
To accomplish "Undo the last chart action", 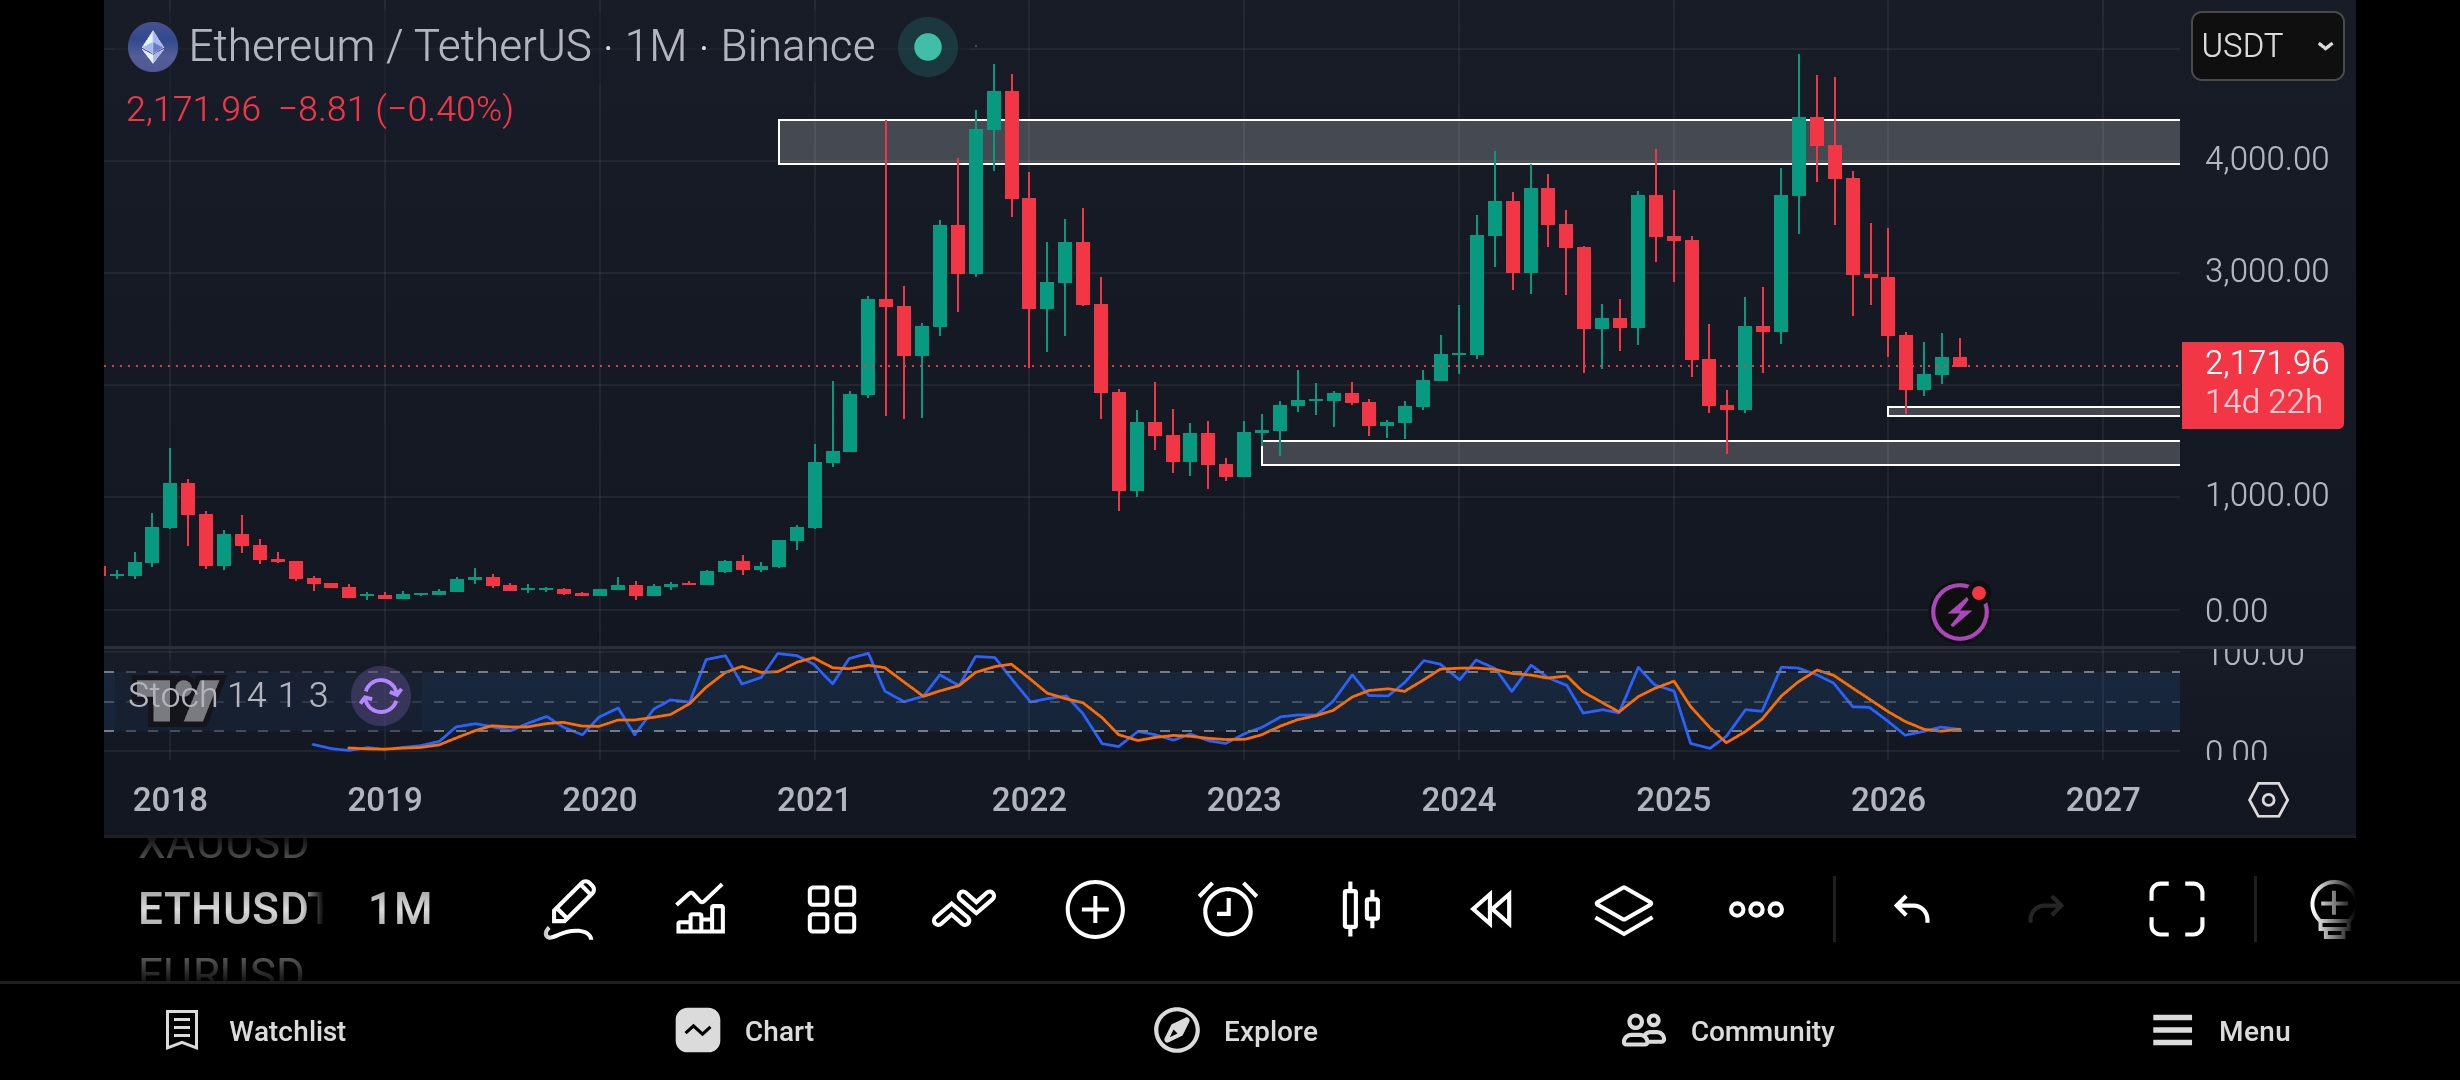I will [x=1912, y=910].
